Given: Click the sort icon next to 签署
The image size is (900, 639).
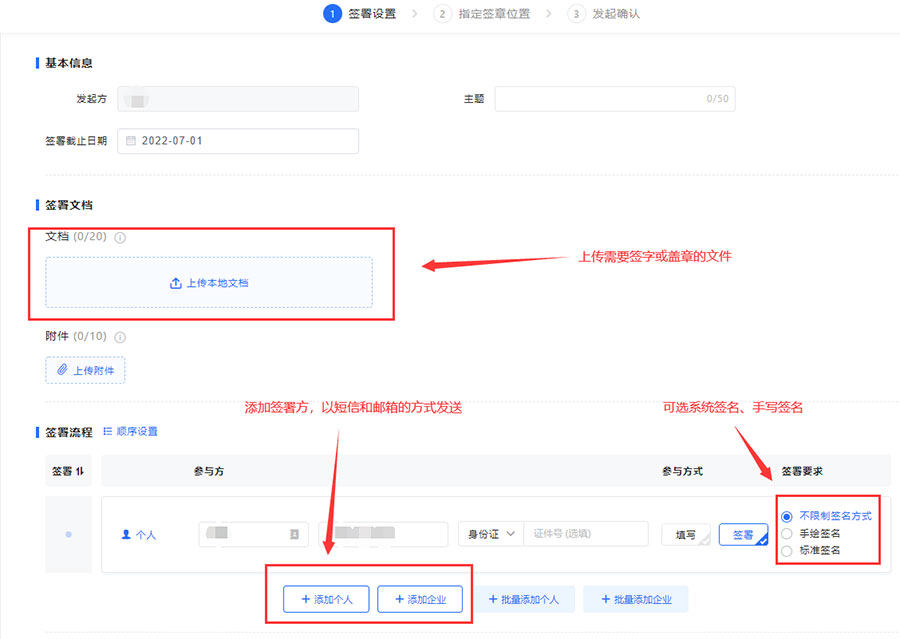Looking at the screenshot, I should [x=84, y=471].
